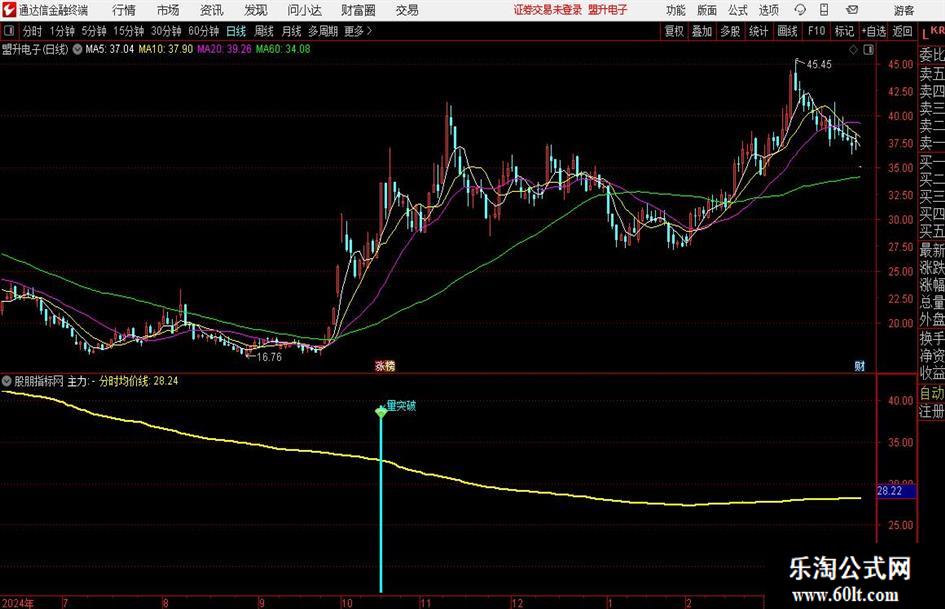
Task: Click the customer service headset icon
Action: (x=800, y=10)
